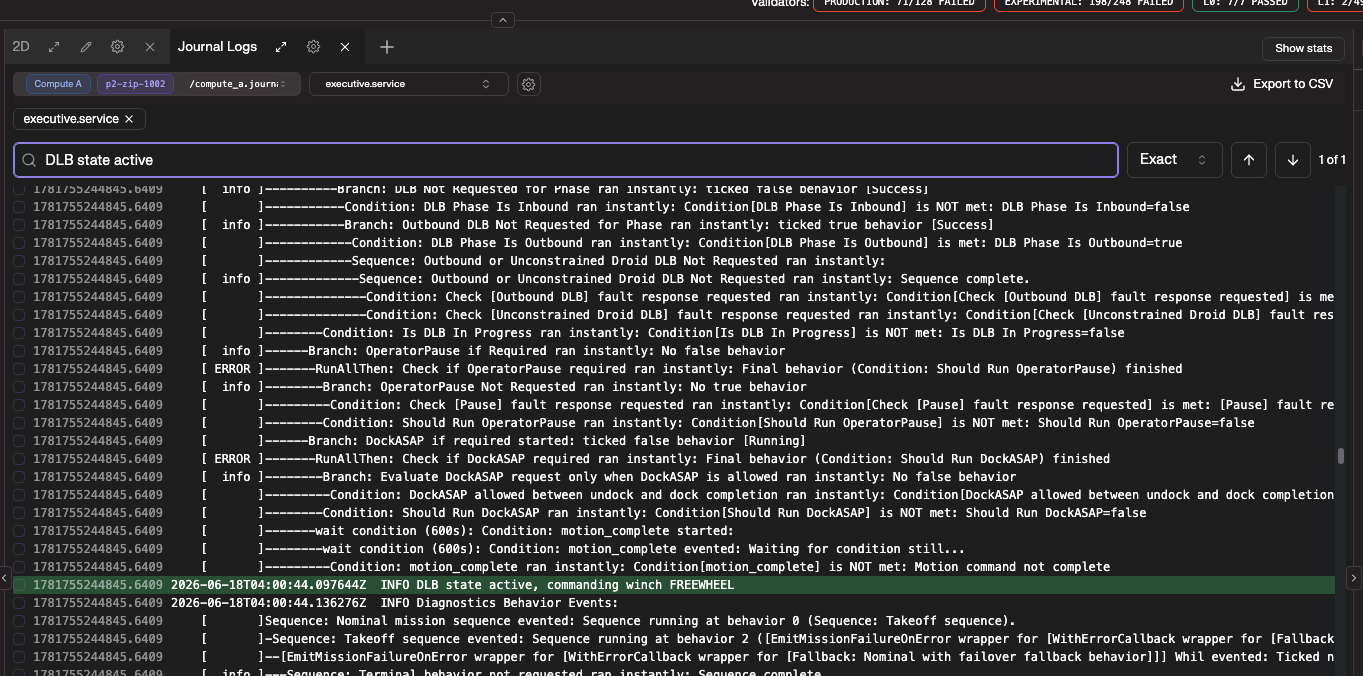Open gear settings next to executive.service dropdown
The height and width of the screenshot is (676, 1363).
coord(529,85)
